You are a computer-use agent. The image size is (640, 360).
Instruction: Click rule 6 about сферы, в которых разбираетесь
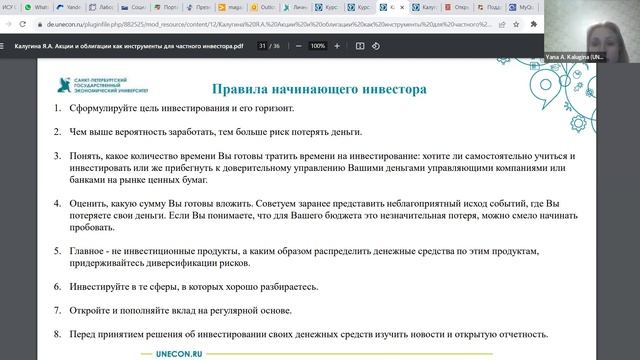[194, 287]
